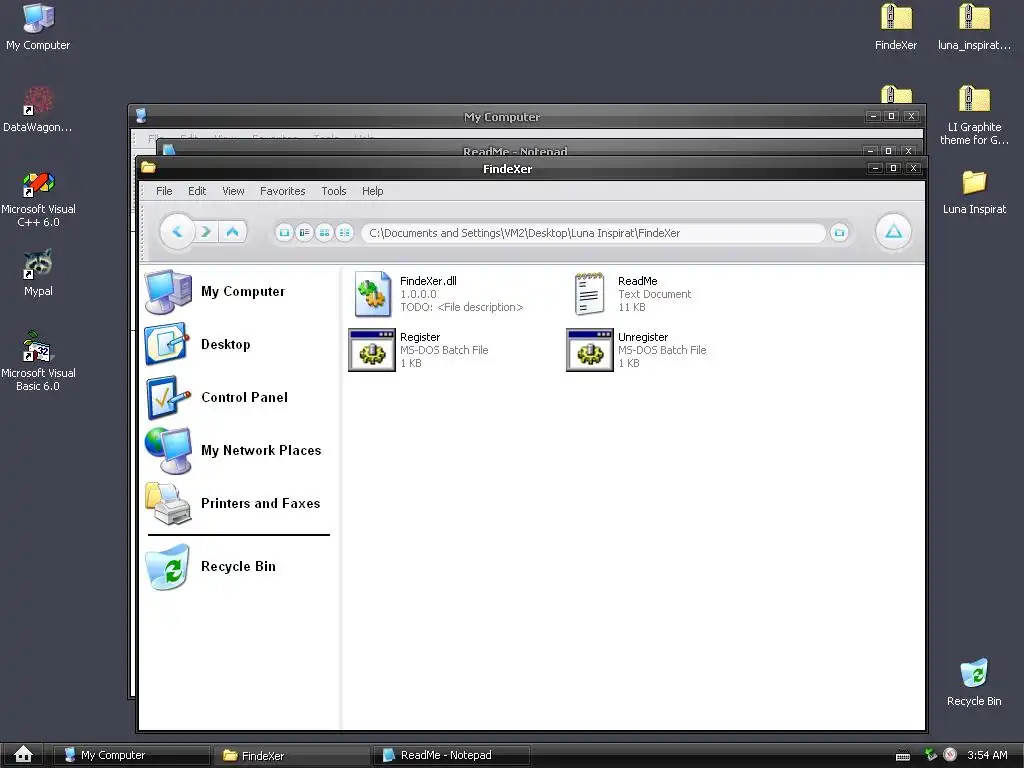The width and height of the screenshot is (1024, 768).
Task: Open the Tools menu
Action: pos(334,191)
